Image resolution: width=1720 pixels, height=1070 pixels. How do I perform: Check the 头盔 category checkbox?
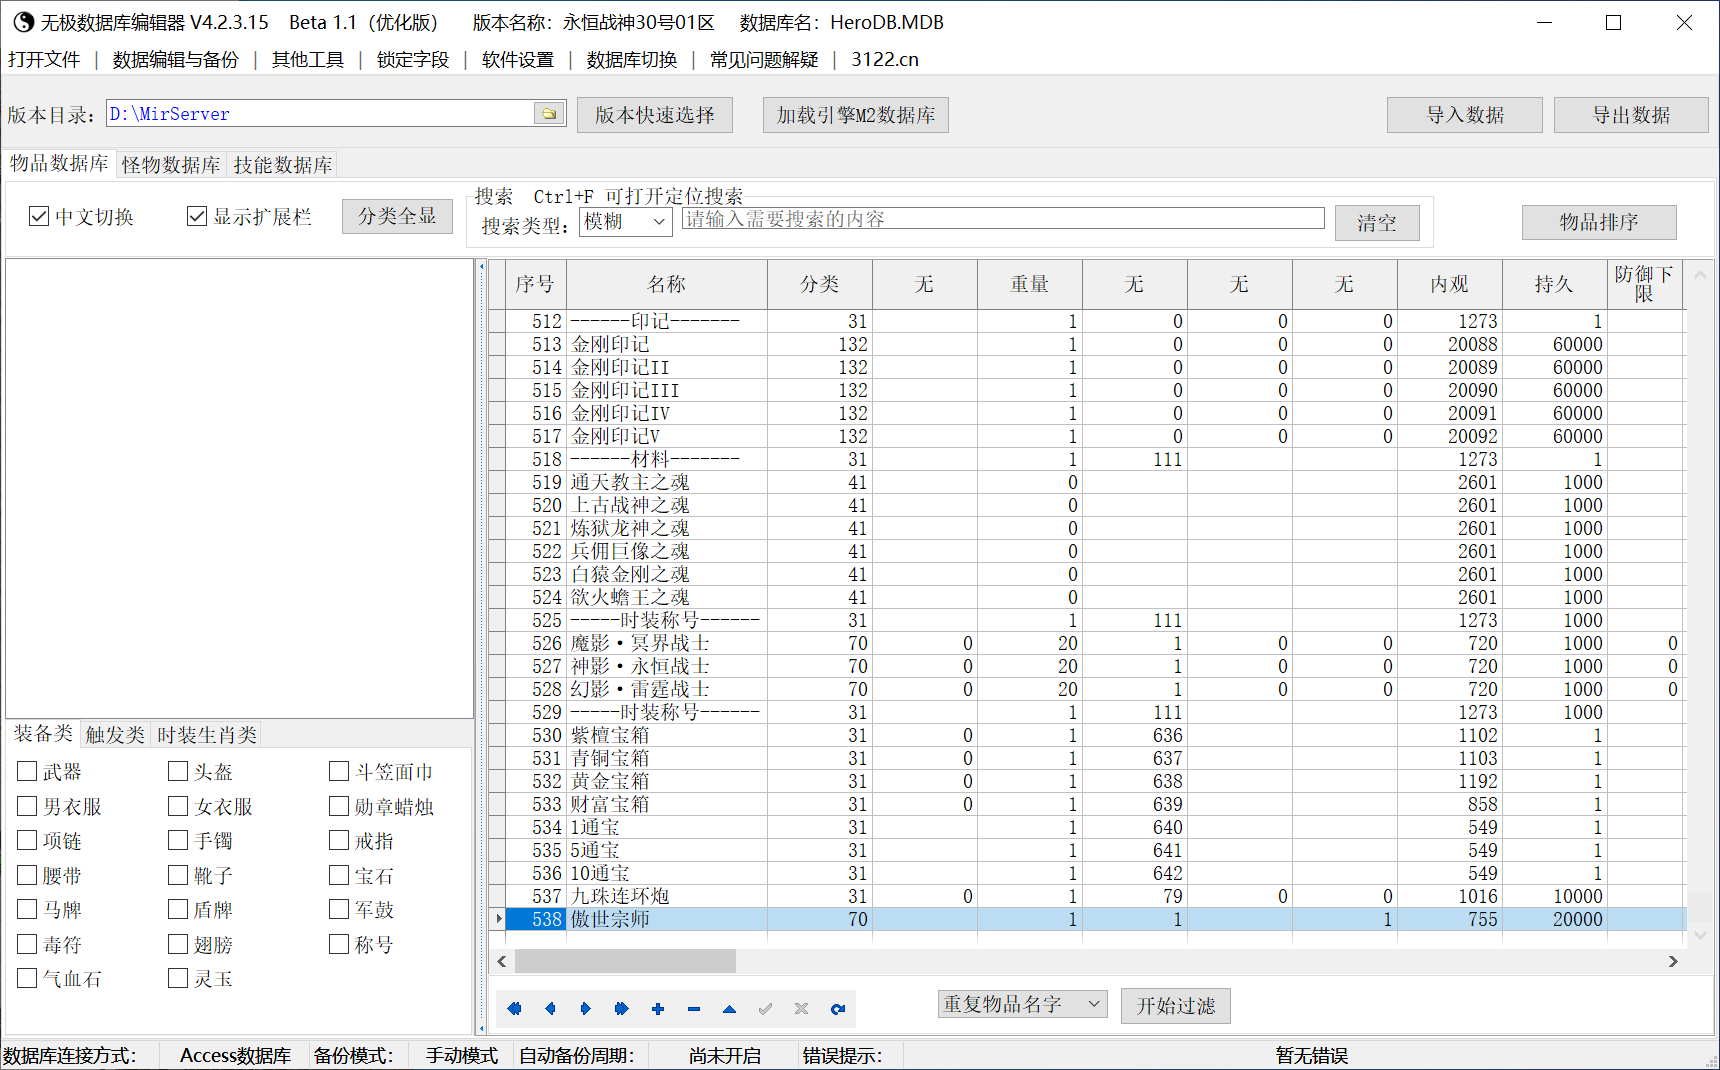click(178, 771)
